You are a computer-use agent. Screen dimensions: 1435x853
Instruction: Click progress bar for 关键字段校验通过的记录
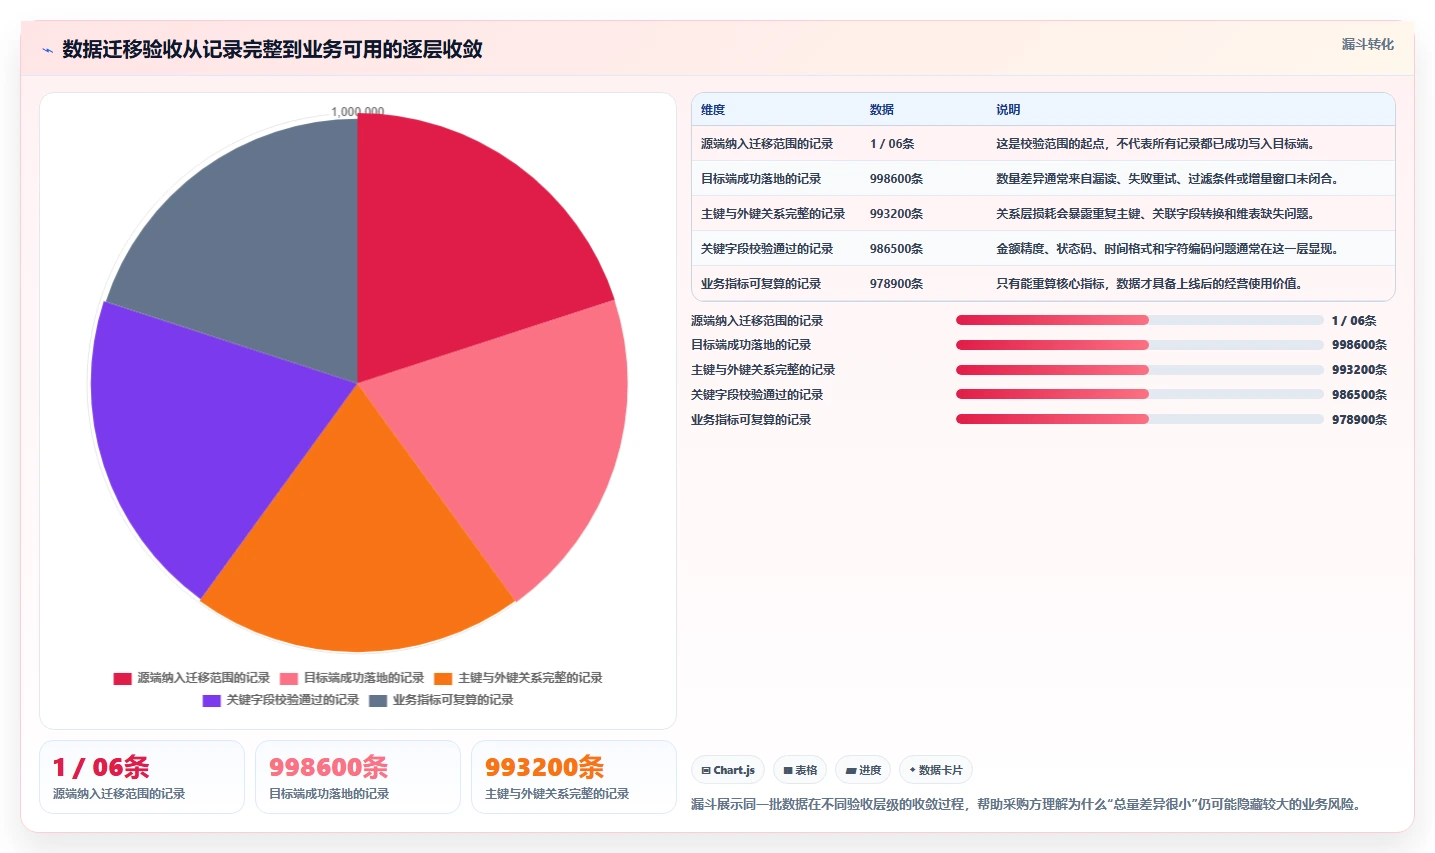[x=1140, y=395]
